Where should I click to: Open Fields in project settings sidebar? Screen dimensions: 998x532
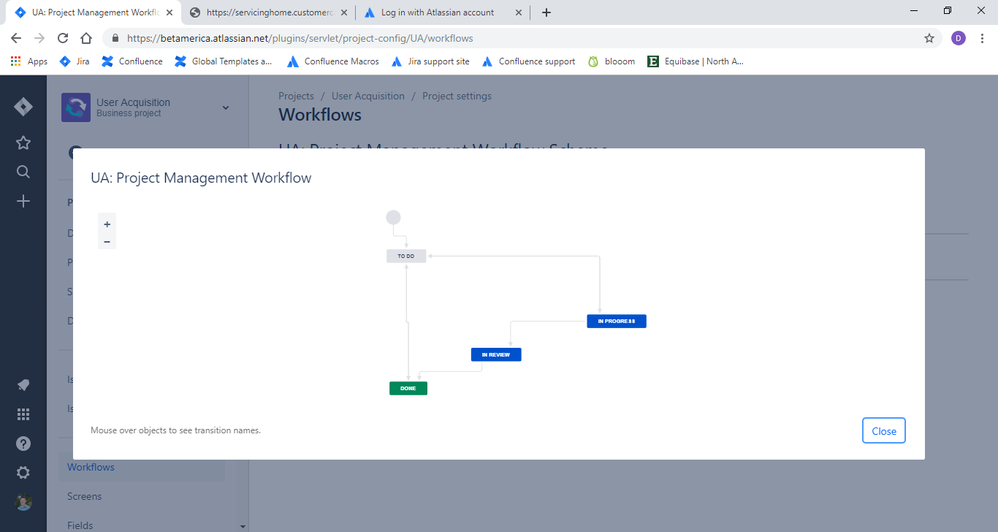coord(80,525)
